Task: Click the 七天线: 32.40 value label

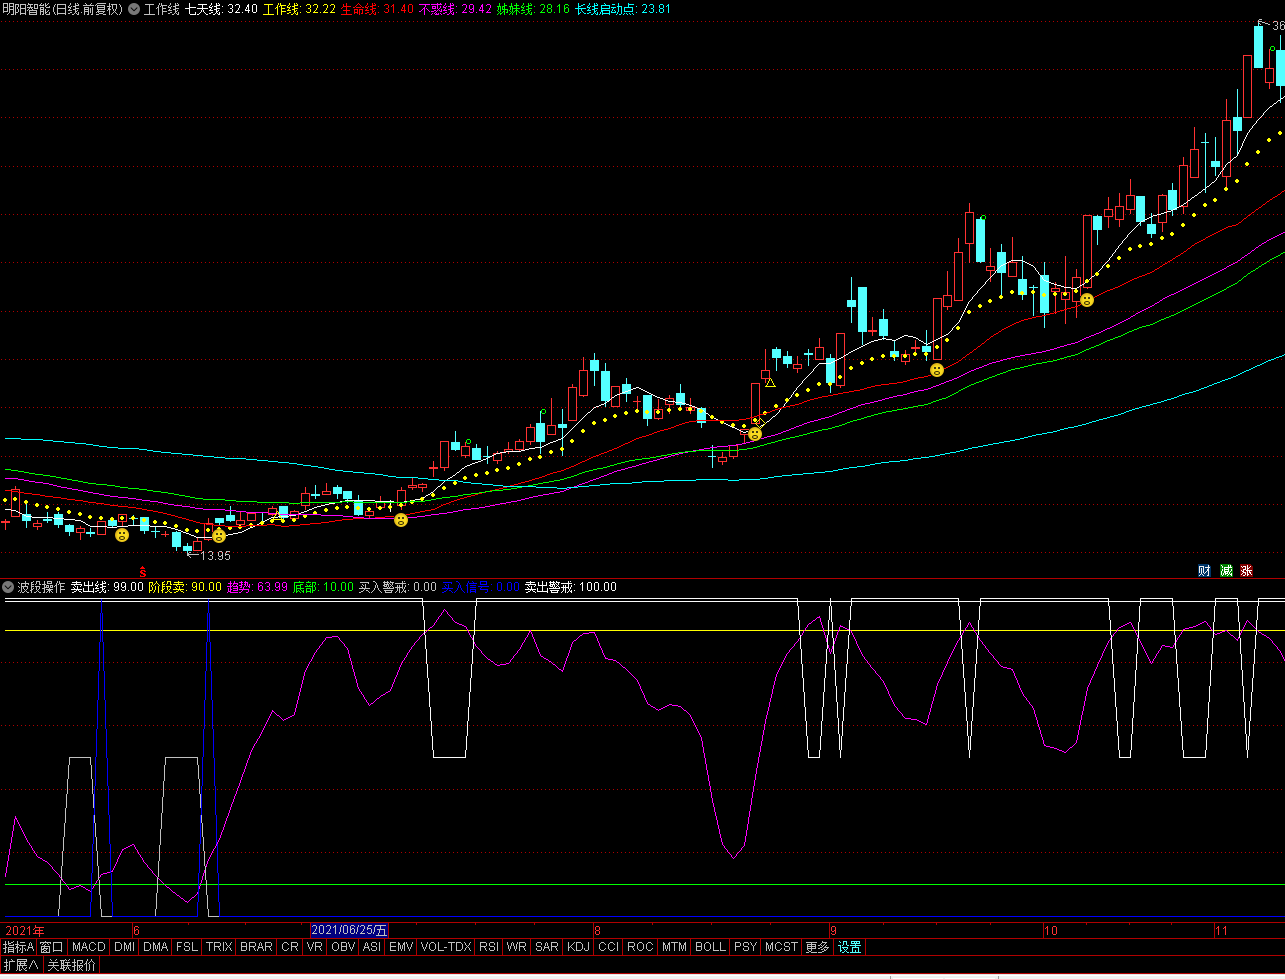Action: click(222, 9)
